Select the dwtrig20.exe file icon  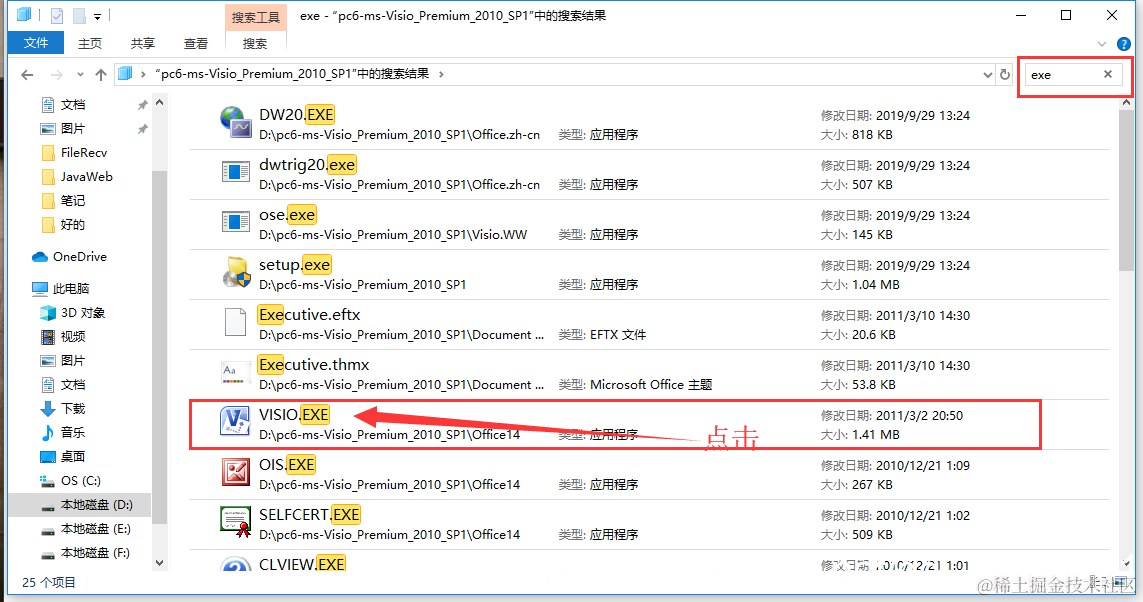[x=235, y=173]
